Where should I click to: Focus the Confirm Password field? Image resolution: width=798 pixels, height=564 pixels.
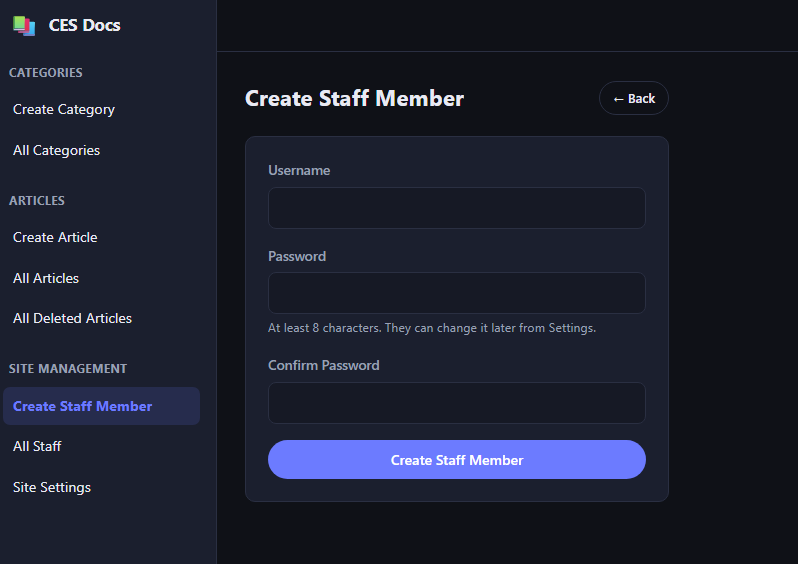pyautogui.click(x=457, y=403)
